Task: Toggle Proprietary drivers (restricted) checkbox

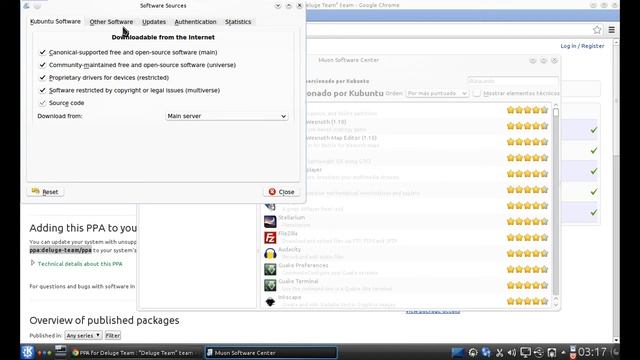Action: [x=42, y=78]
